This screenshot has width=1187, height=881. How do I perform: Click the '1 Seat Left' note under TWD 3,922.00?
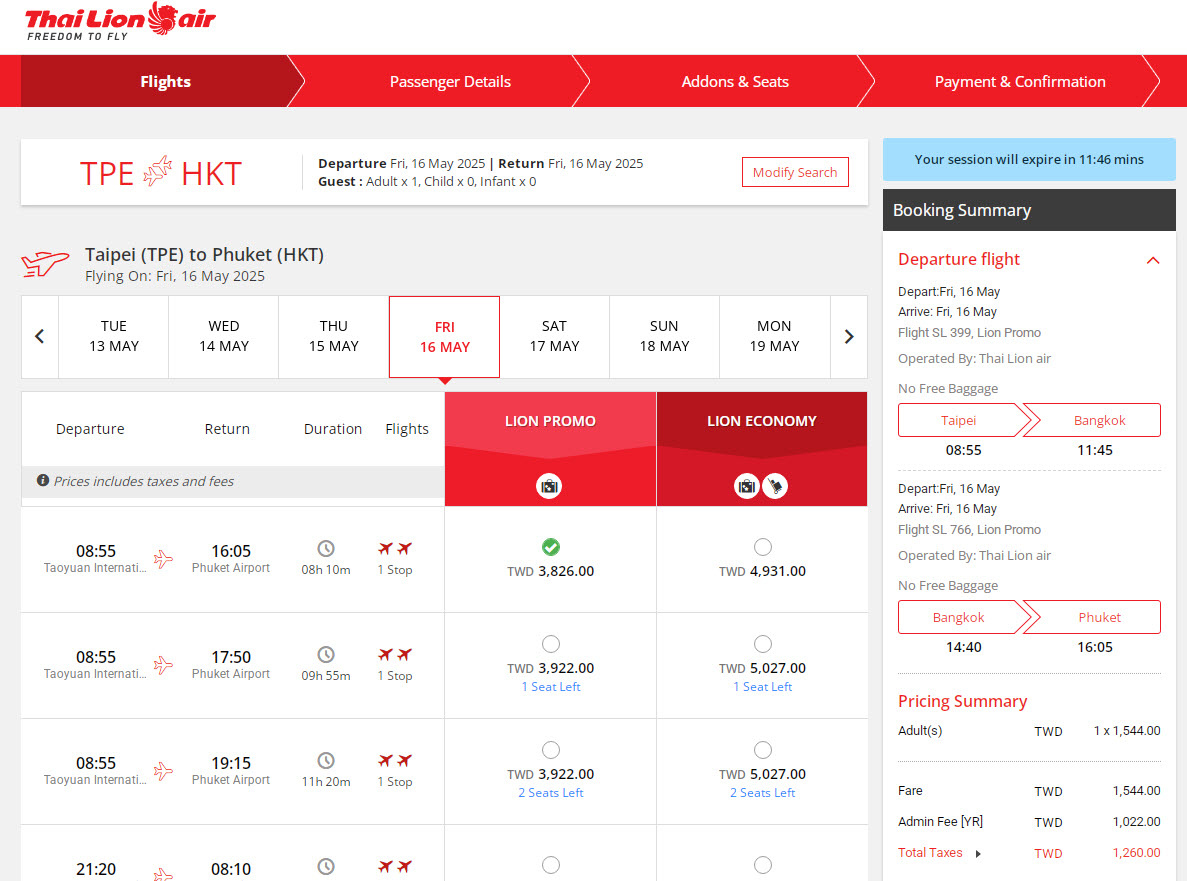[x=551, y=686]
